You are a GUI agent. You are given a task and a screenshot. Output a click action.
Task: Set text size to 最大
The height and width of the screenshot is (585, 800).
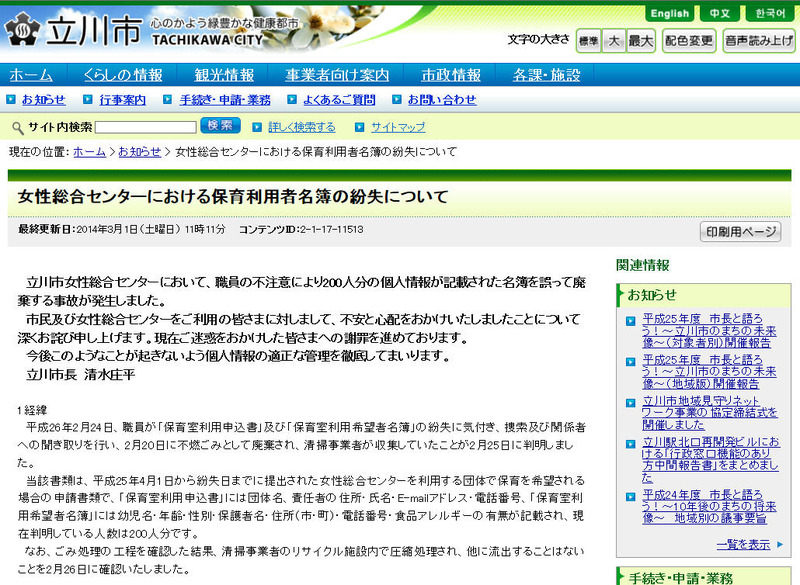coord(641,40)
